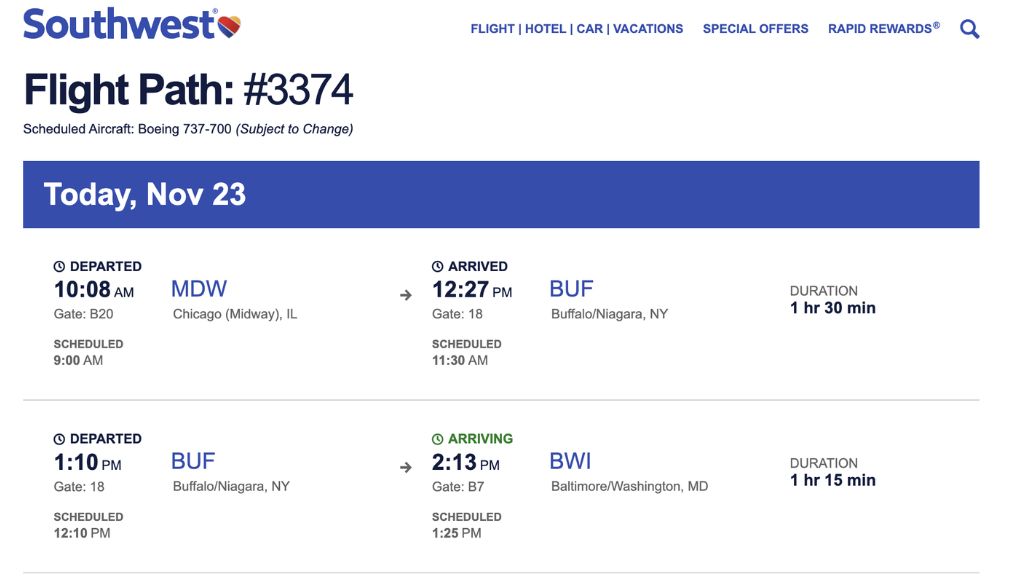Click the clock icon beside DEPARTED from BUF
The image size is (1024, 576).
pyautogui.click(x=61, y=438)
